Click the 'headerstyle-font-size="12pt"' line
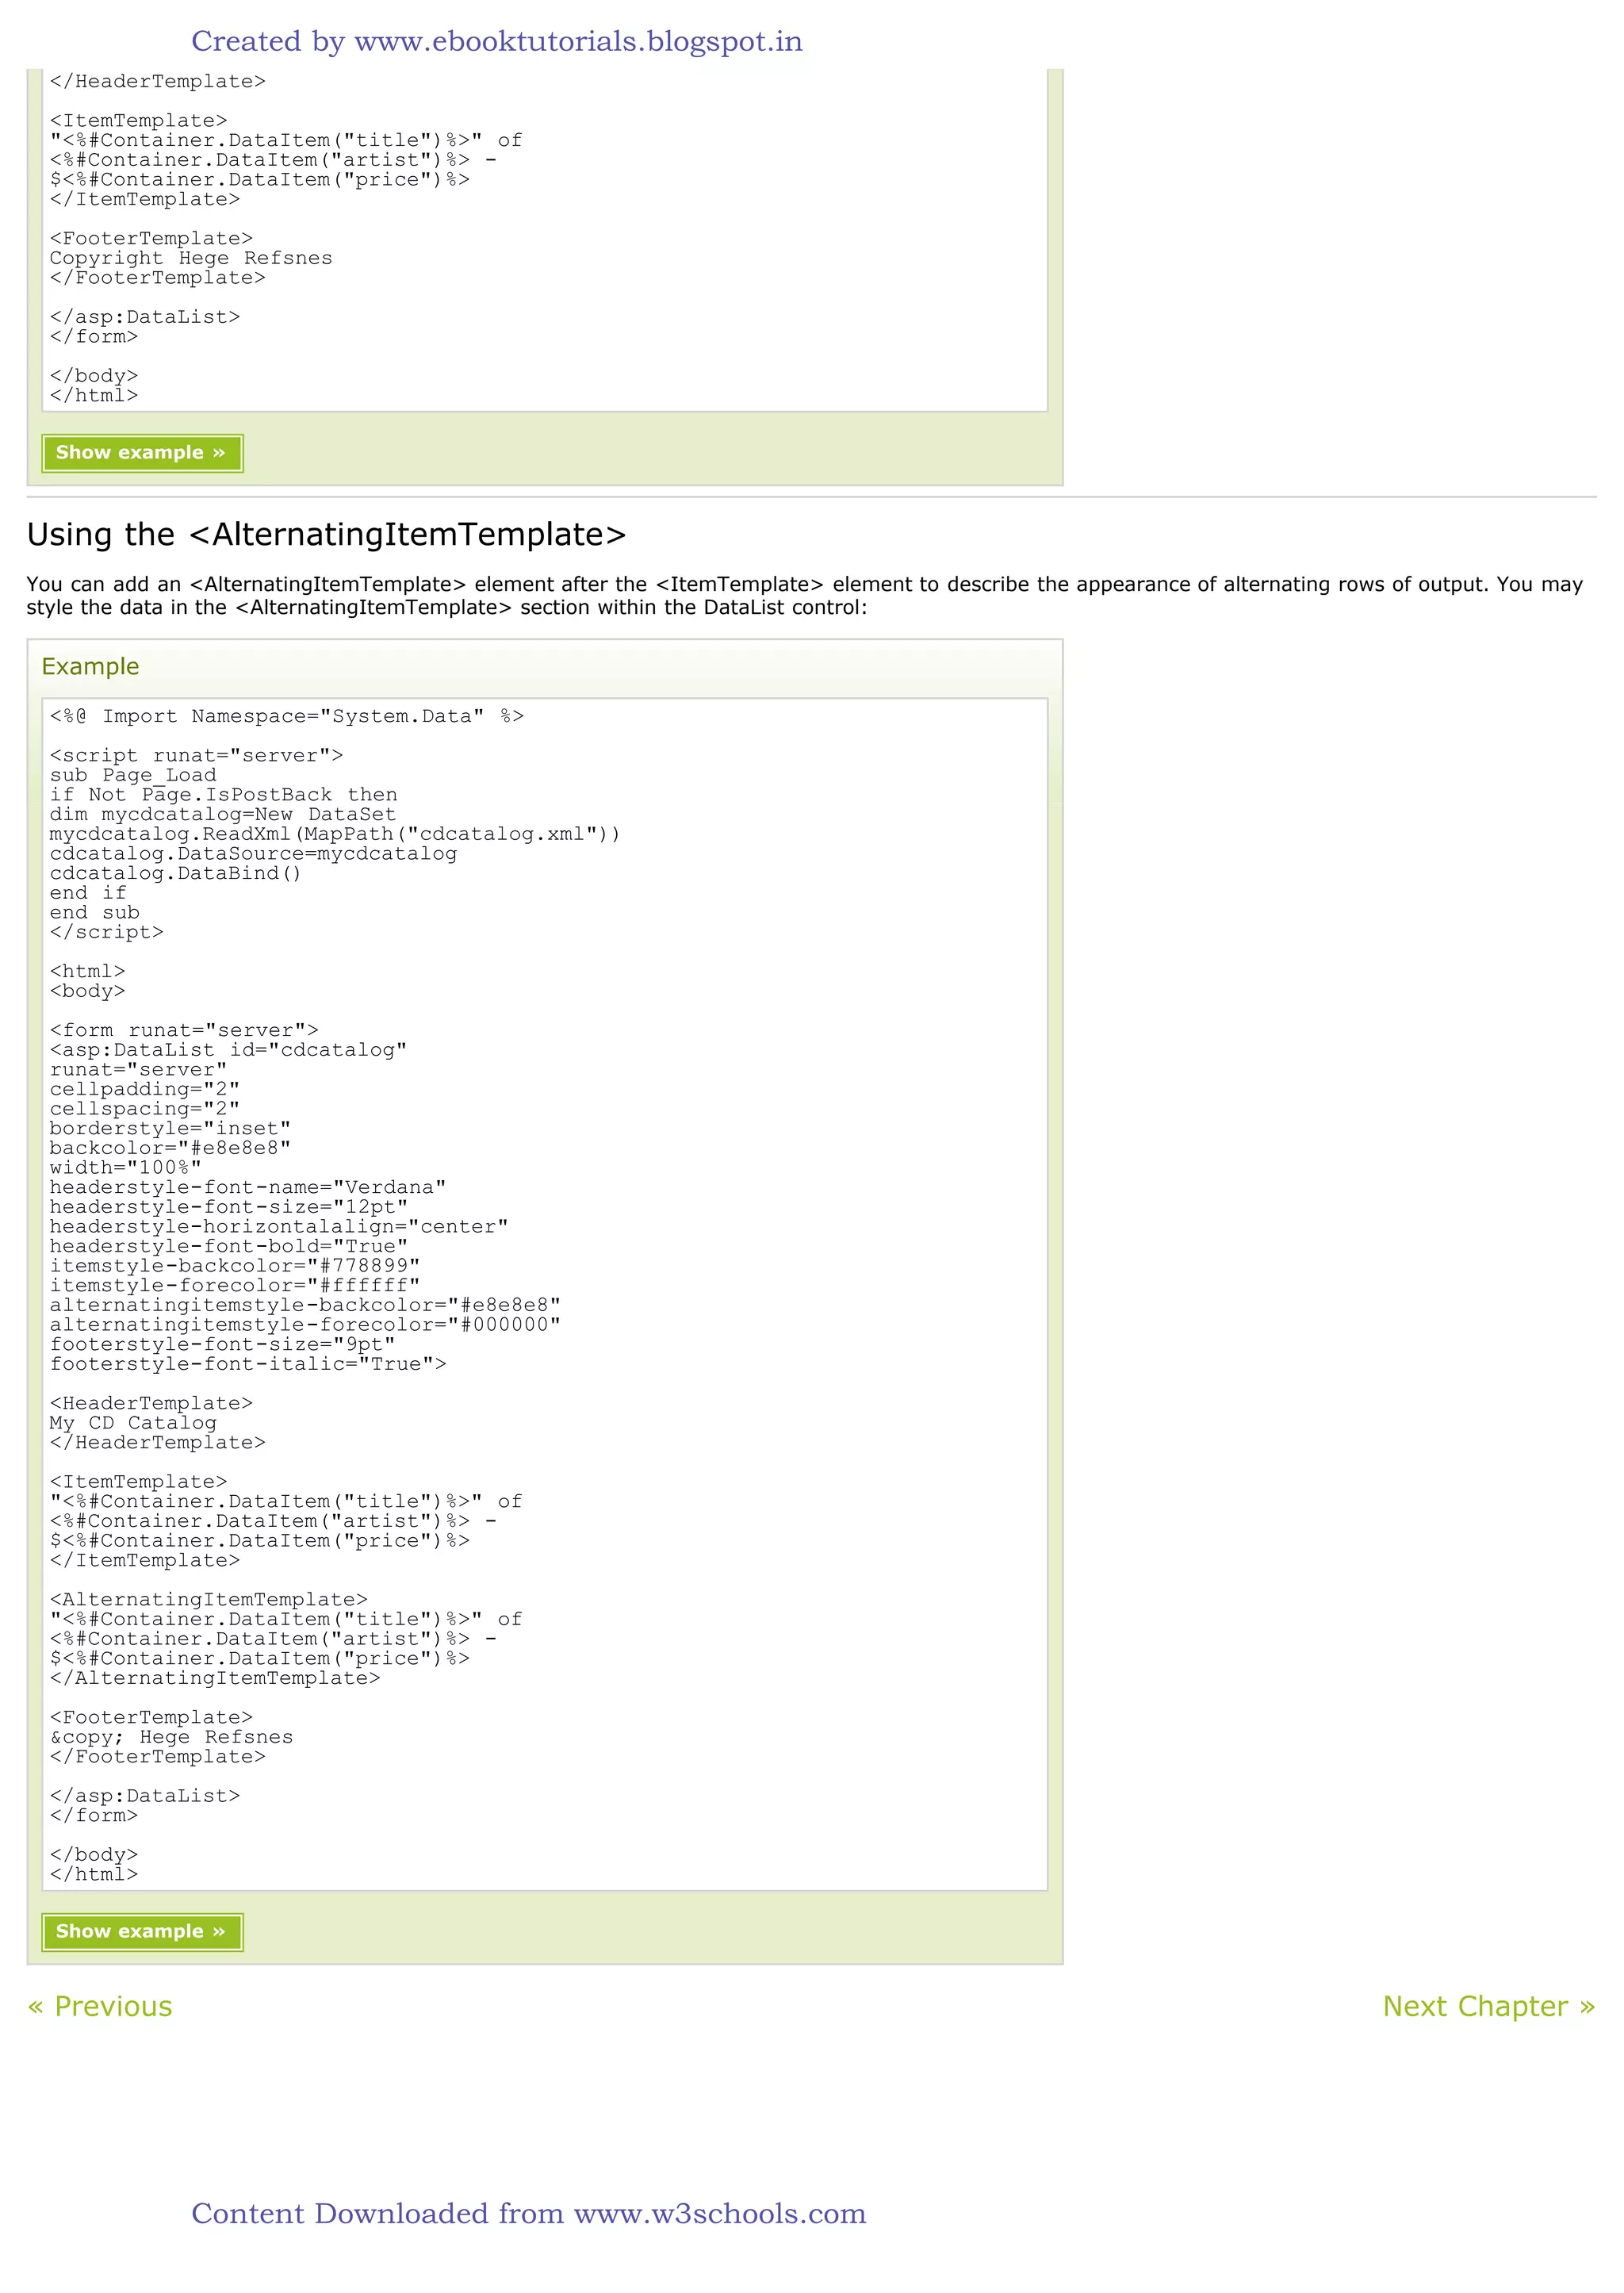1624x2293 pixels. [229, 1207]
